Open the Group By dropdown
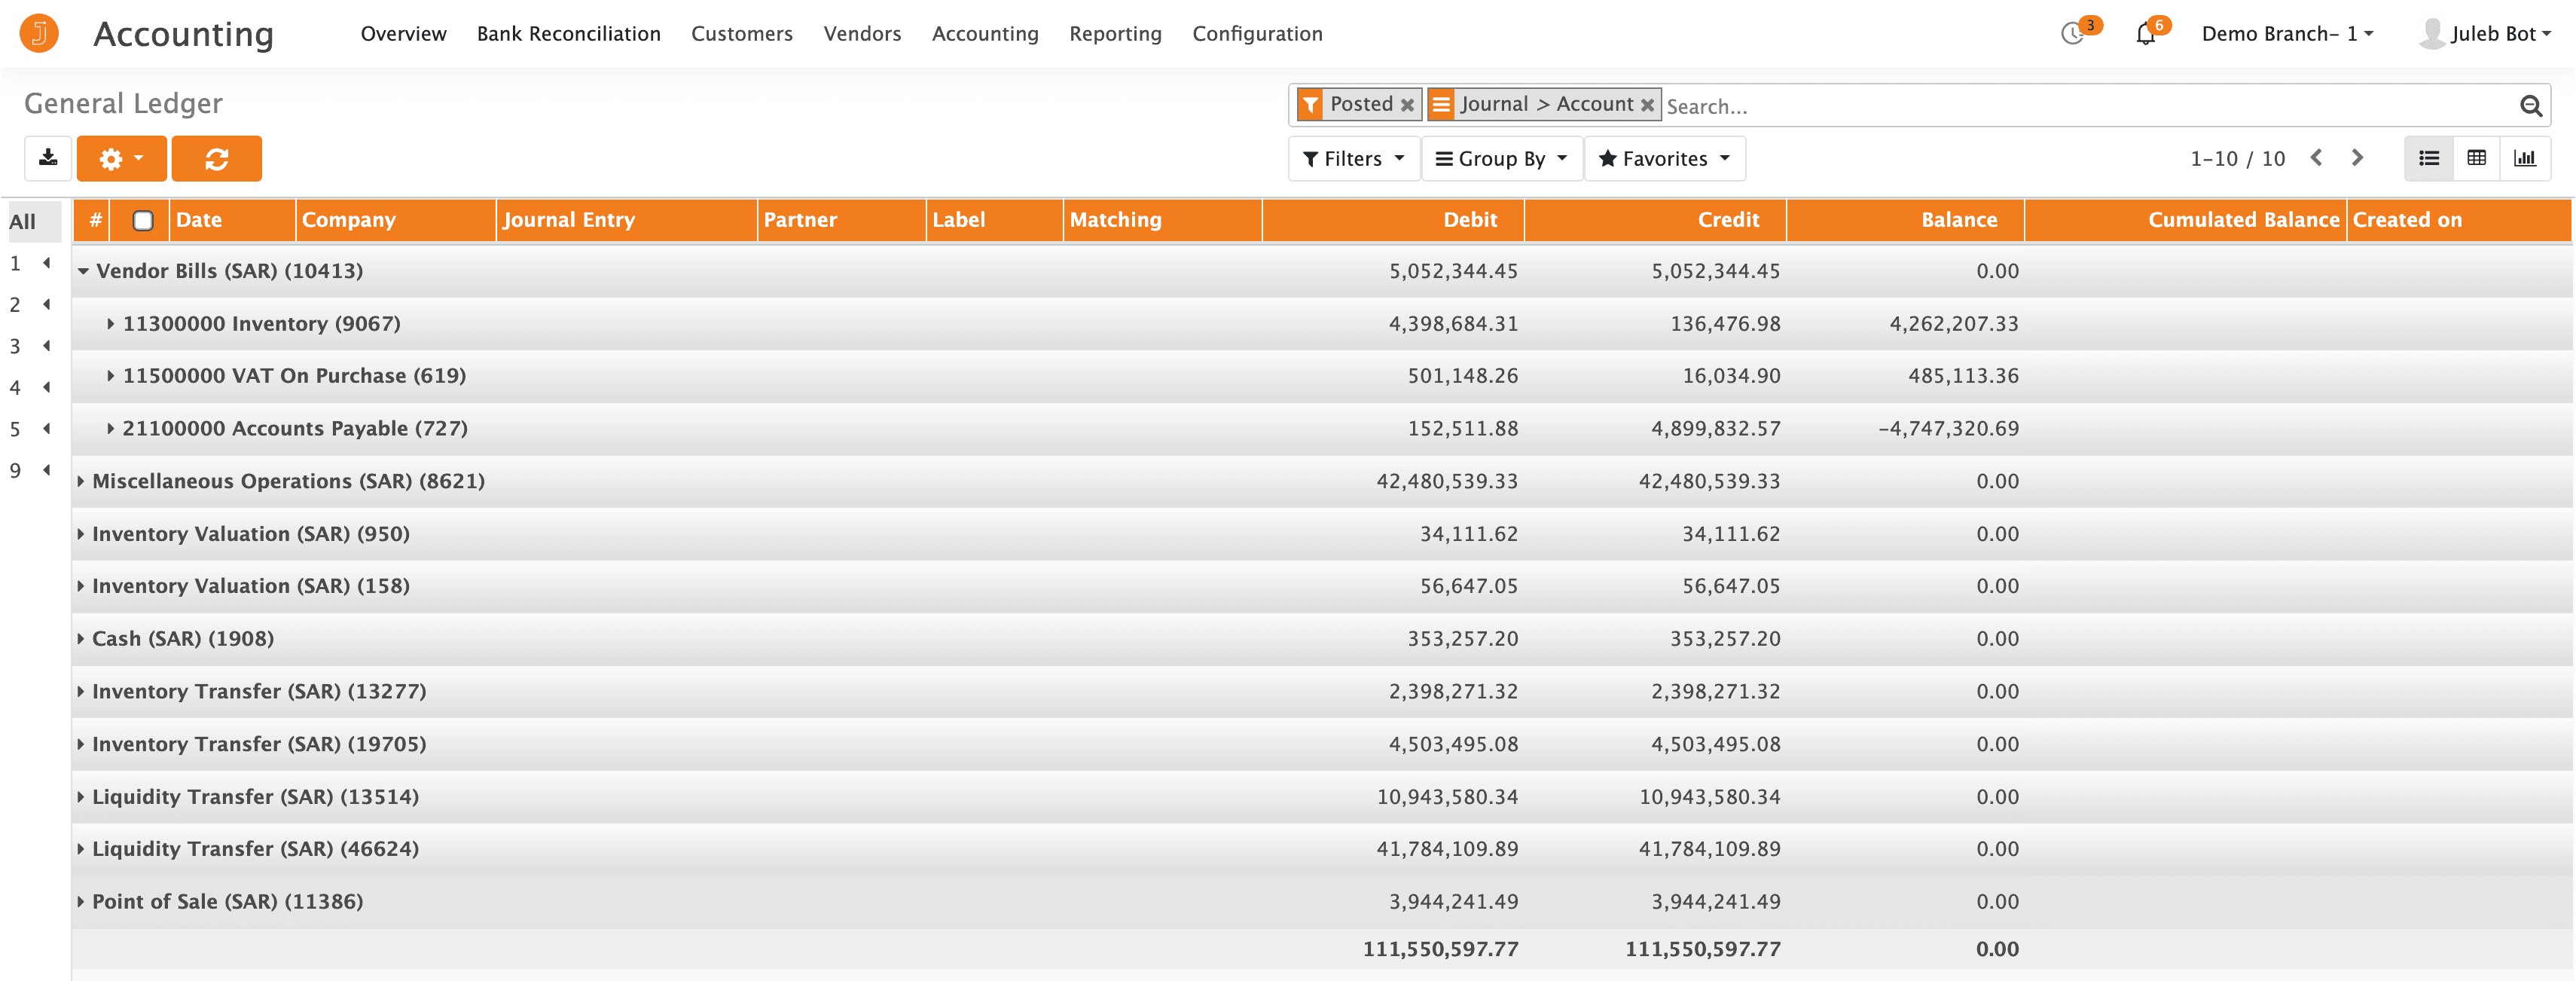2576x981 pixels. 1501,158
